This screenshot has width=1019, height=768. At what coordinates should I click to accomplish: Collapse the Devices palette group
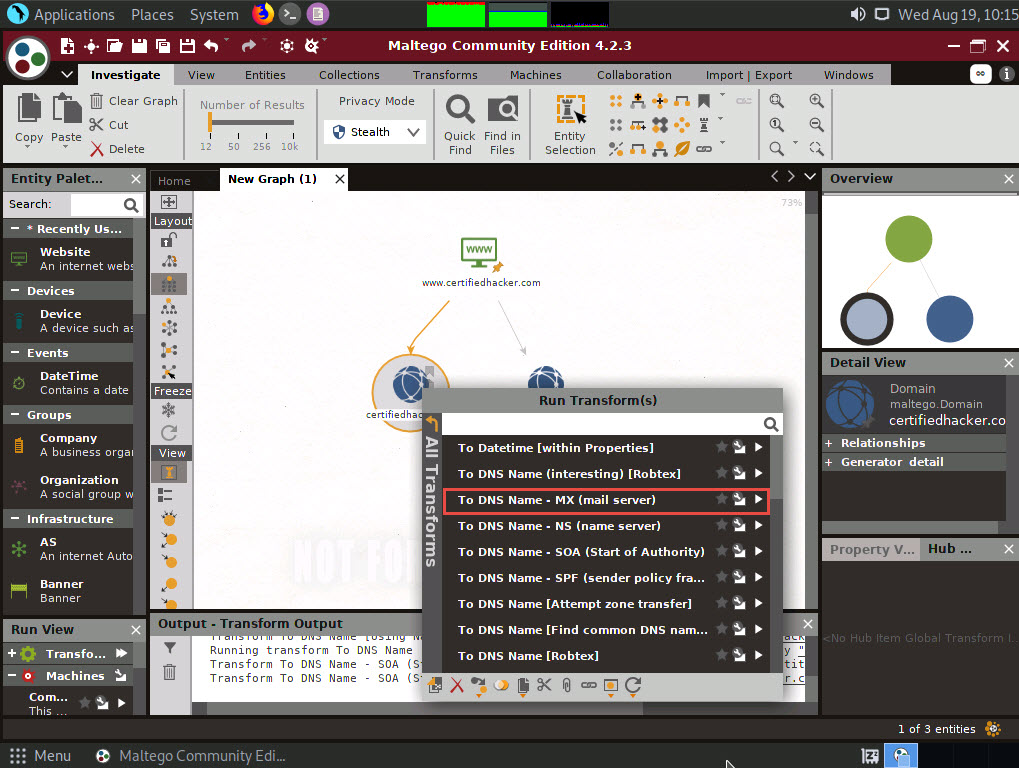(x=14, y=290)
